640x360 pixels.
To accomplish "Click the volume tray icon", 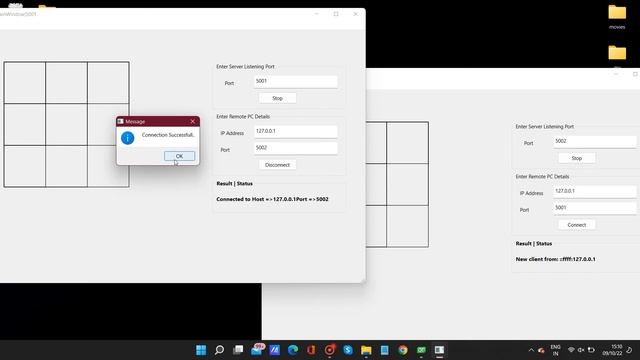I will (x=581, y=350).
